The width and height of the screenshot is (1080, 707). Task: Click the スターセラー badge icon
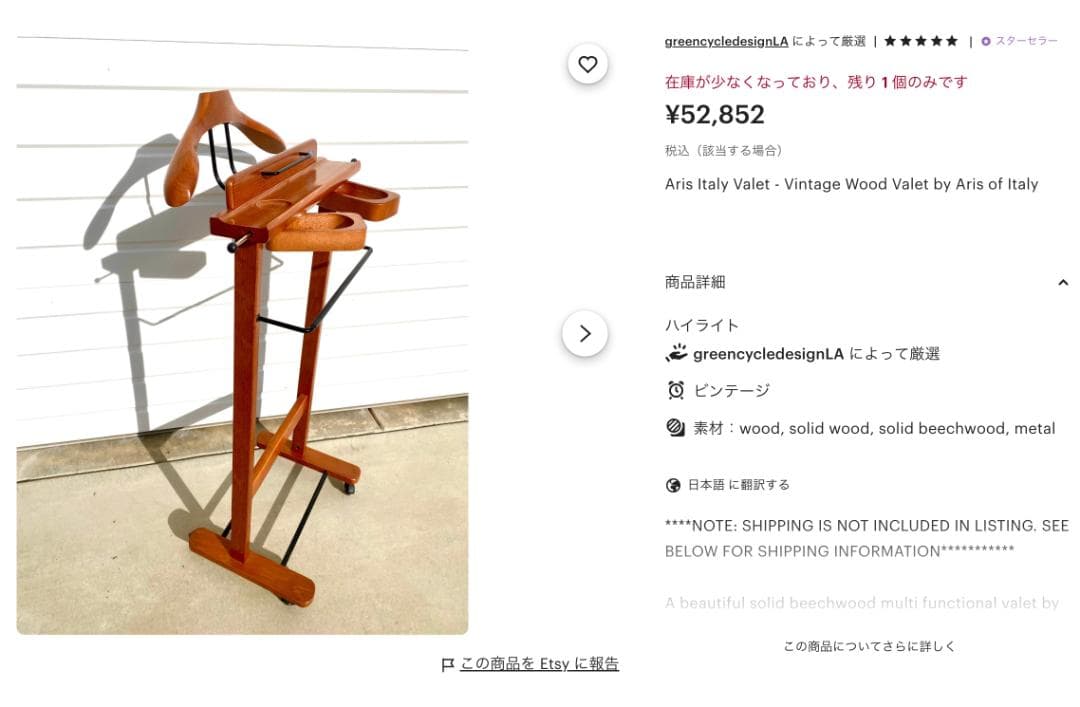coord(986,41)
